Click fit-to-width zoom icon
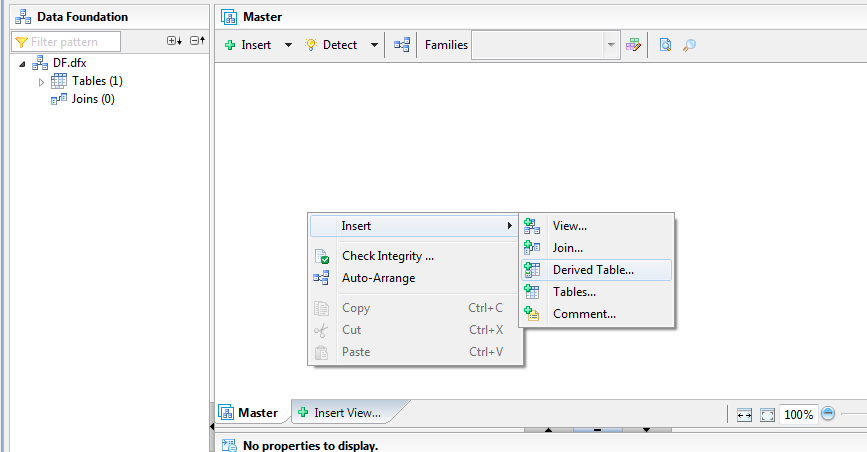The width and height of the screenshot is (867, 452). (x=745, y=414)
